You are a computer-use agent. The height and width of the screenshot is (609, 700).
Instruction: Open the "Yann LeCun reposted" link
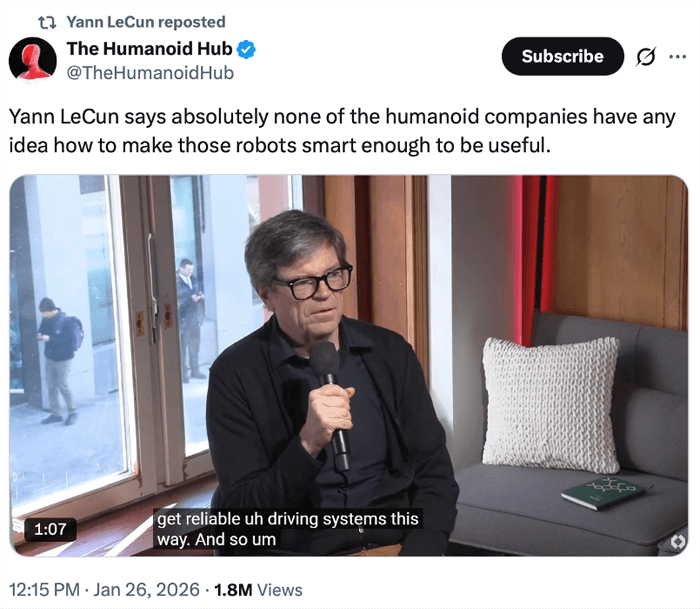tap(145, 22)
